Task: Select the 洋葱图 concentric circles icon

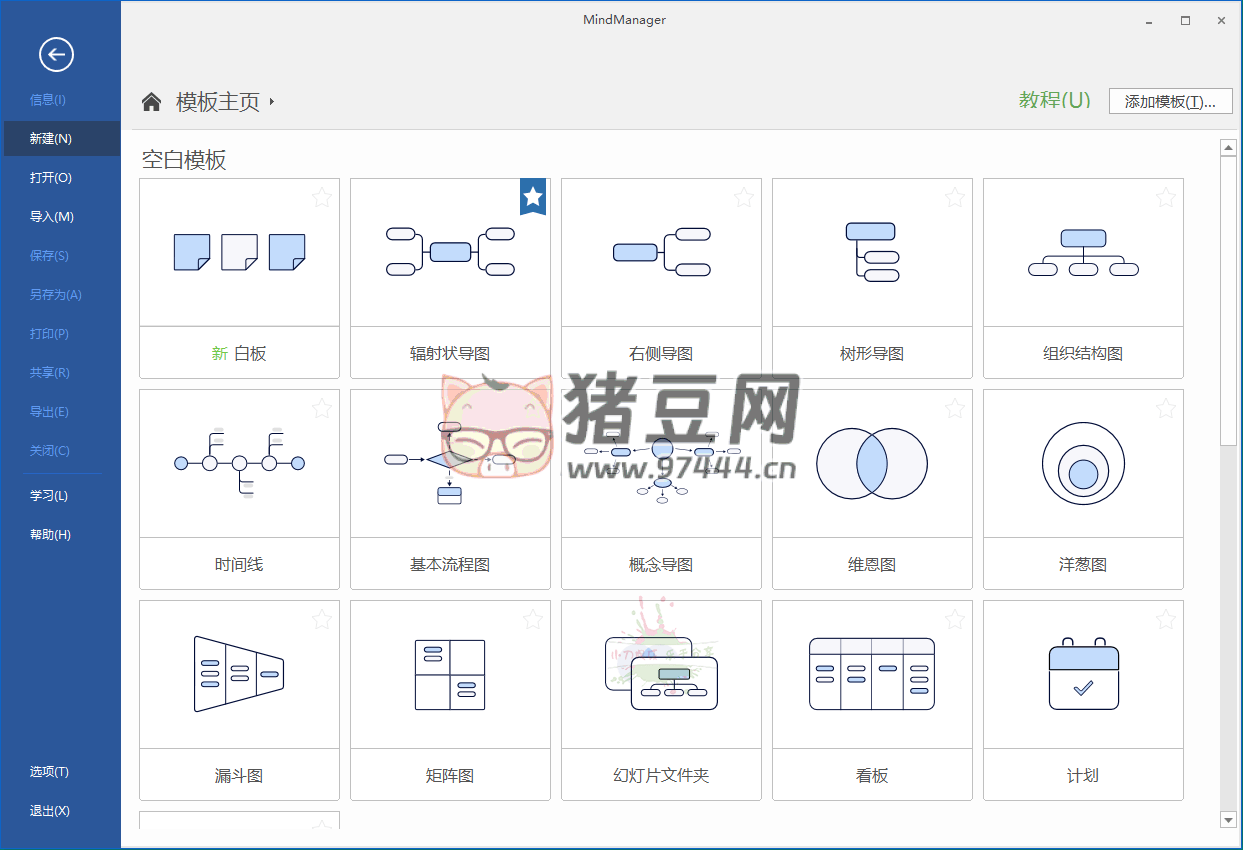Action: (x=1083, y=465)
